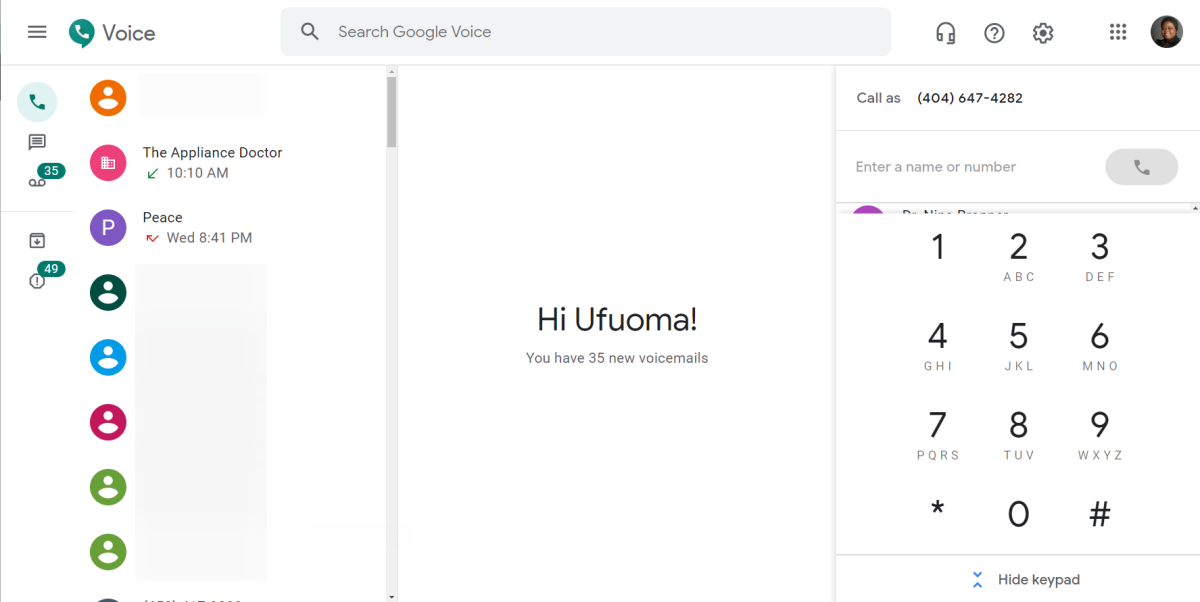Dial 2 ABC on the keypad
Screen dimensions: 1200x602
click(1019, 256)
